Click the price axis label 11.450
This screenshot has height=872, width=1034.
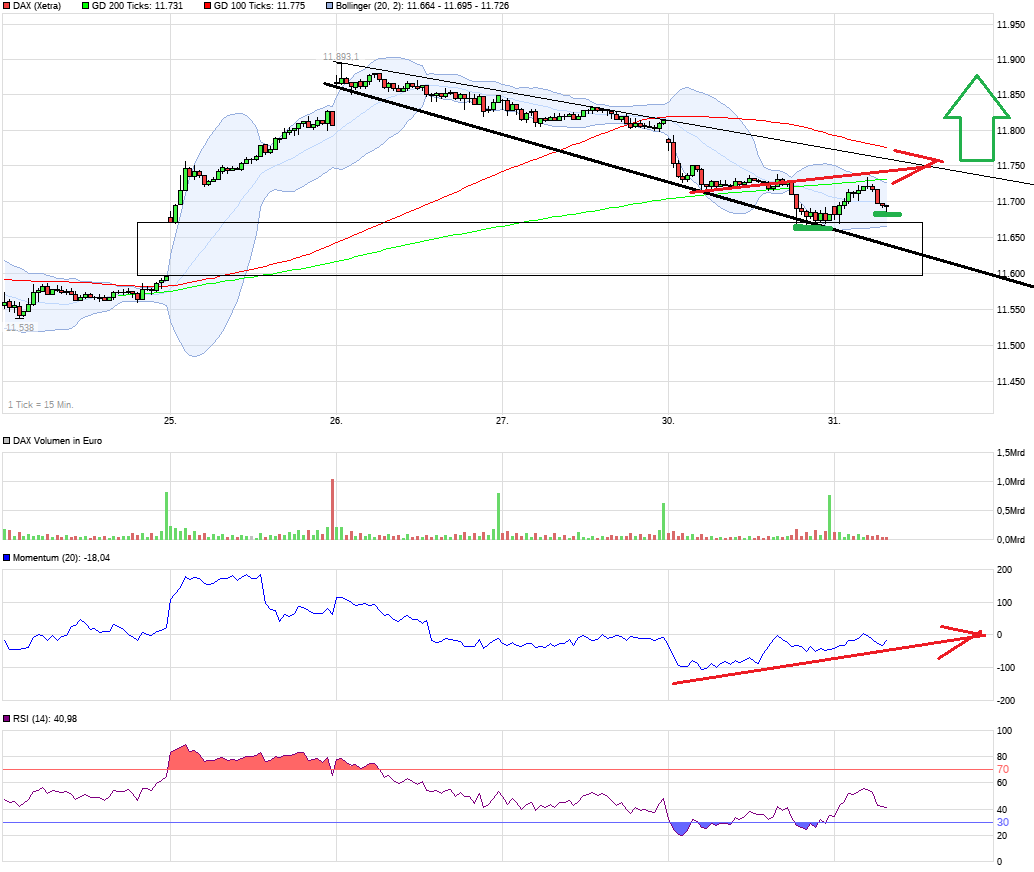pyautogui.click(x=1011, y=382)
